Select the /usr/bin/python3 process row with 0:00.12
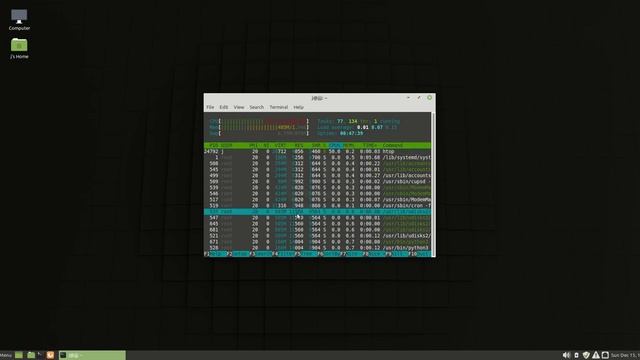This screenshot has height=360, width=640. (317, 248)
